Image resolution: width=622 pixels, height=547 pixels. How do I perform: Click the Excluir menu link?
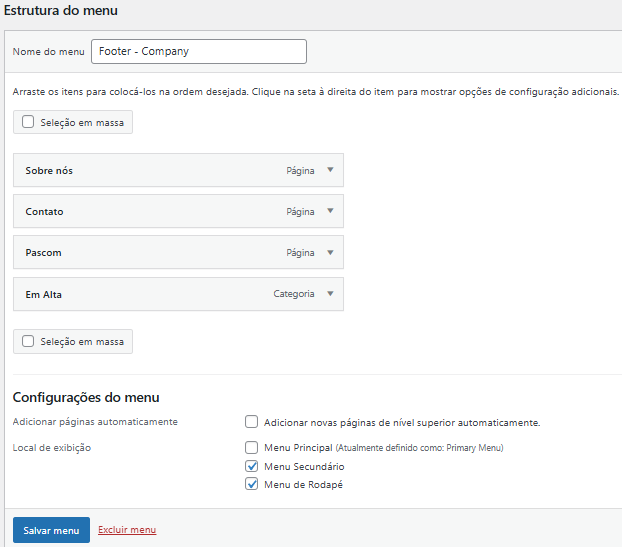[127, 530]
